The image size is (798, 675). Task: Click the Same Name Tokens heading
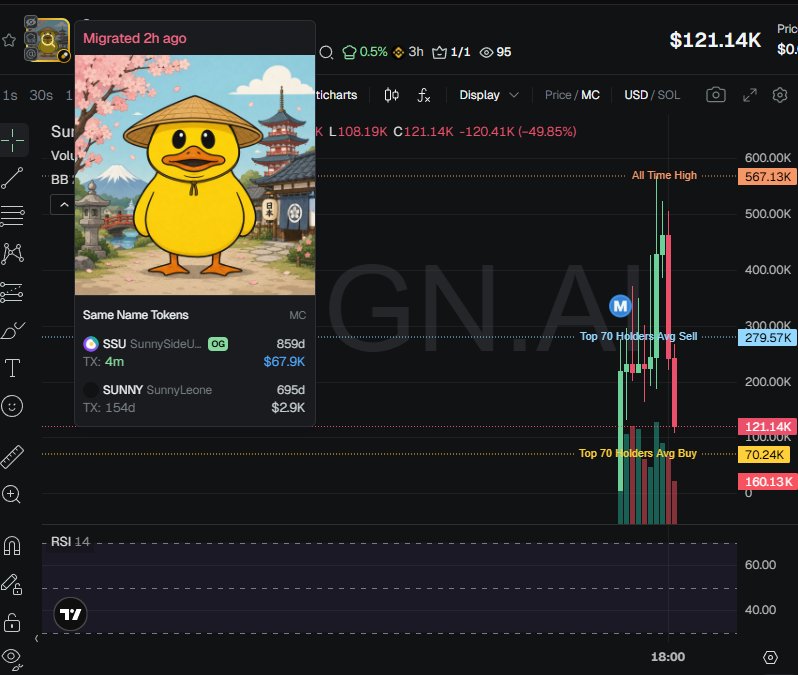click(x=136, y=315)
